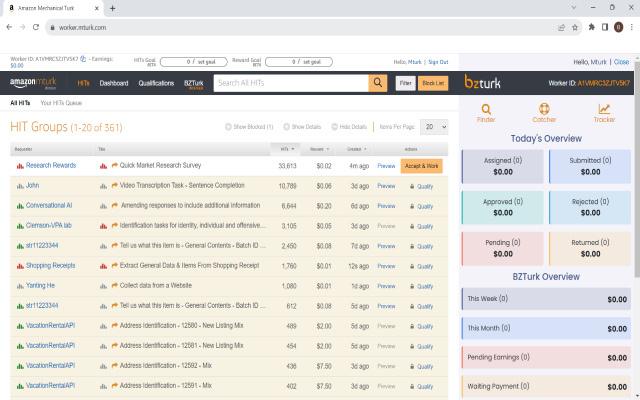Click the share arrow for Video Transcription Task

[115, 185]
